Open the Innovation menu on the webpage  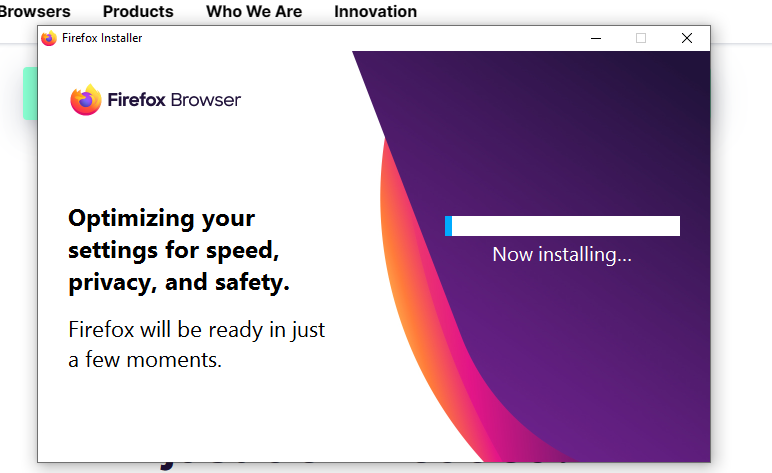(375, 11)
